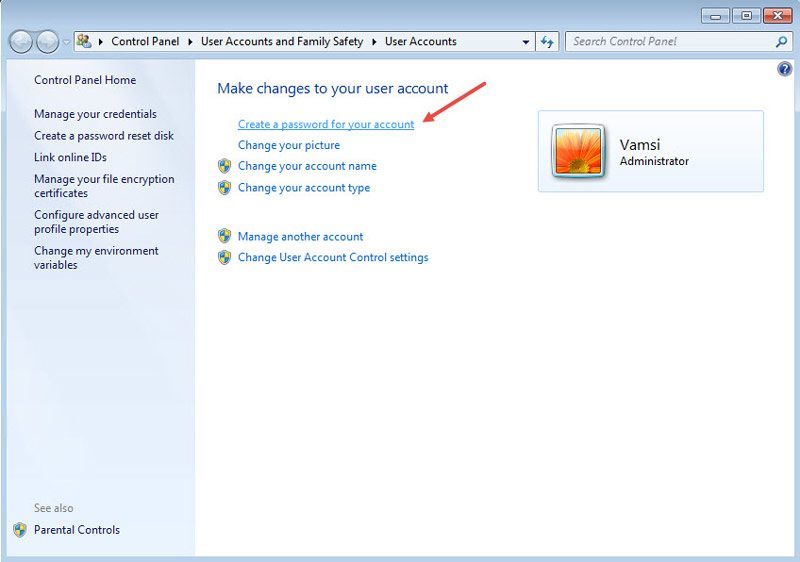This screenshot has width=800, height=562.
Task: Select User Accounts and Family Safety breadcrumb
Action: (x=282, y=41)
